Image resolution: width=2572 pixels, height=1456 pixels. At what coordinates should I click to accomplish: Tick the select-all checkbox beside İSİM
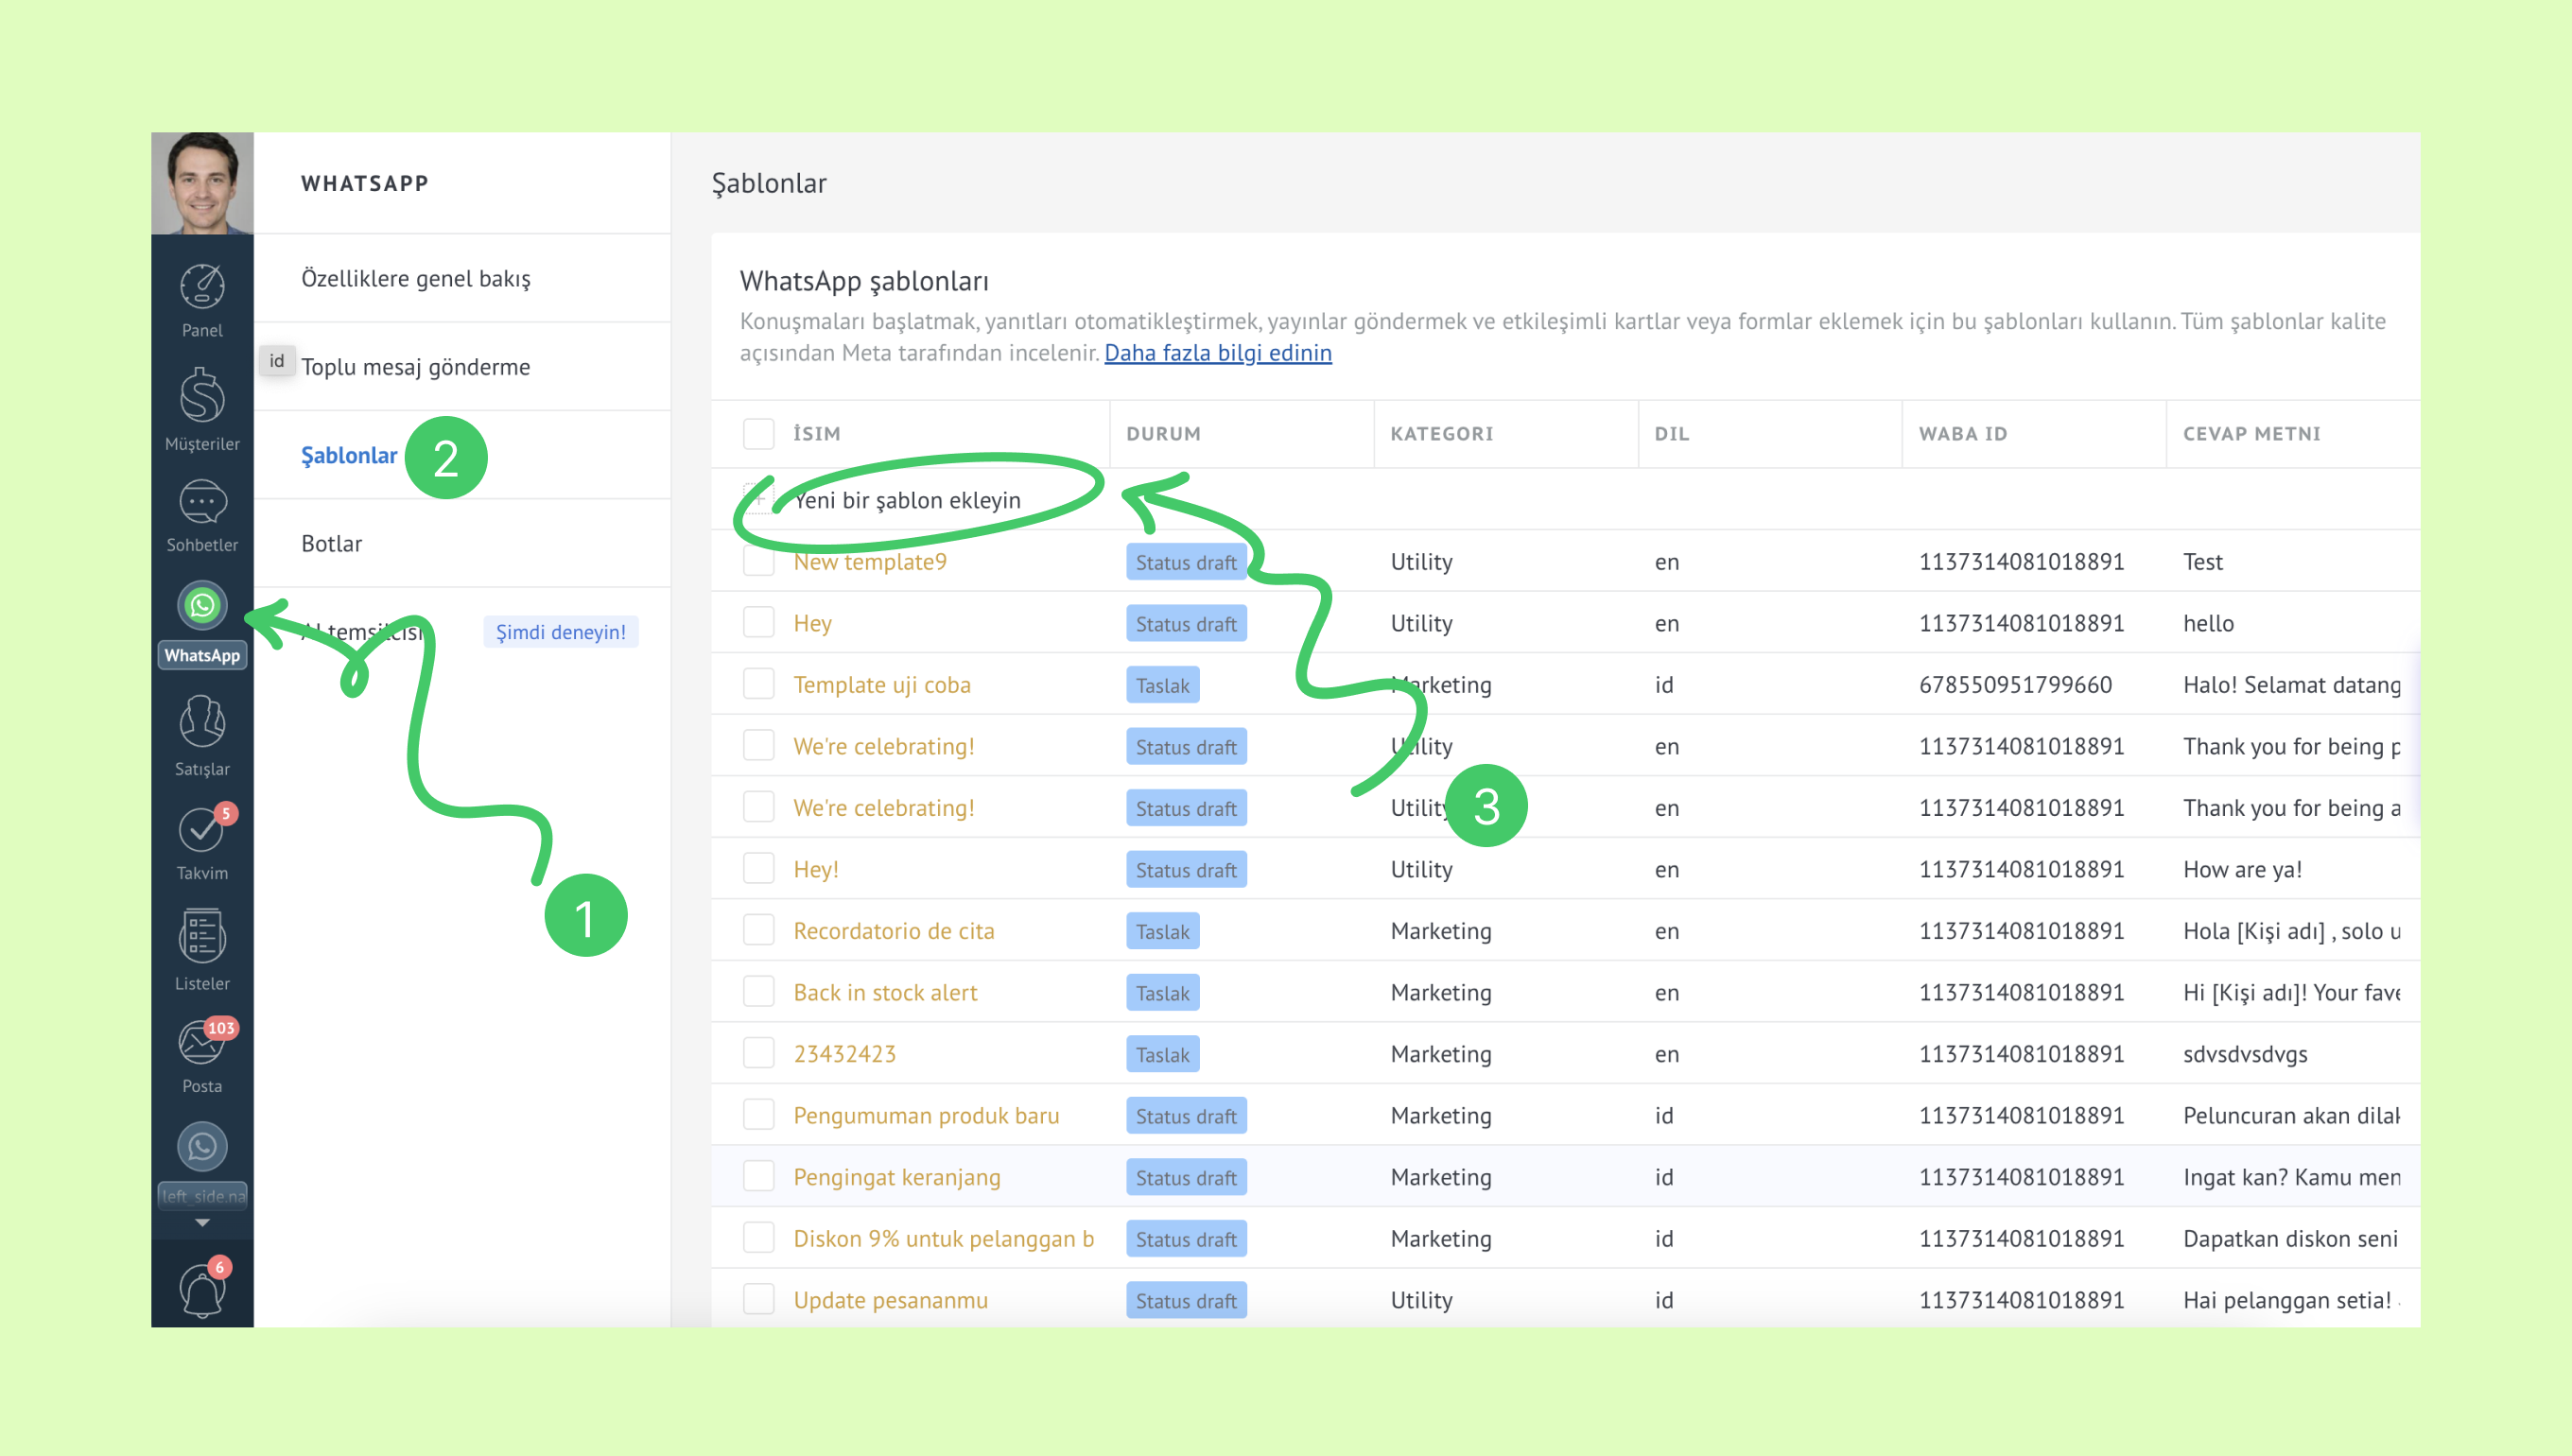(758, 434)
